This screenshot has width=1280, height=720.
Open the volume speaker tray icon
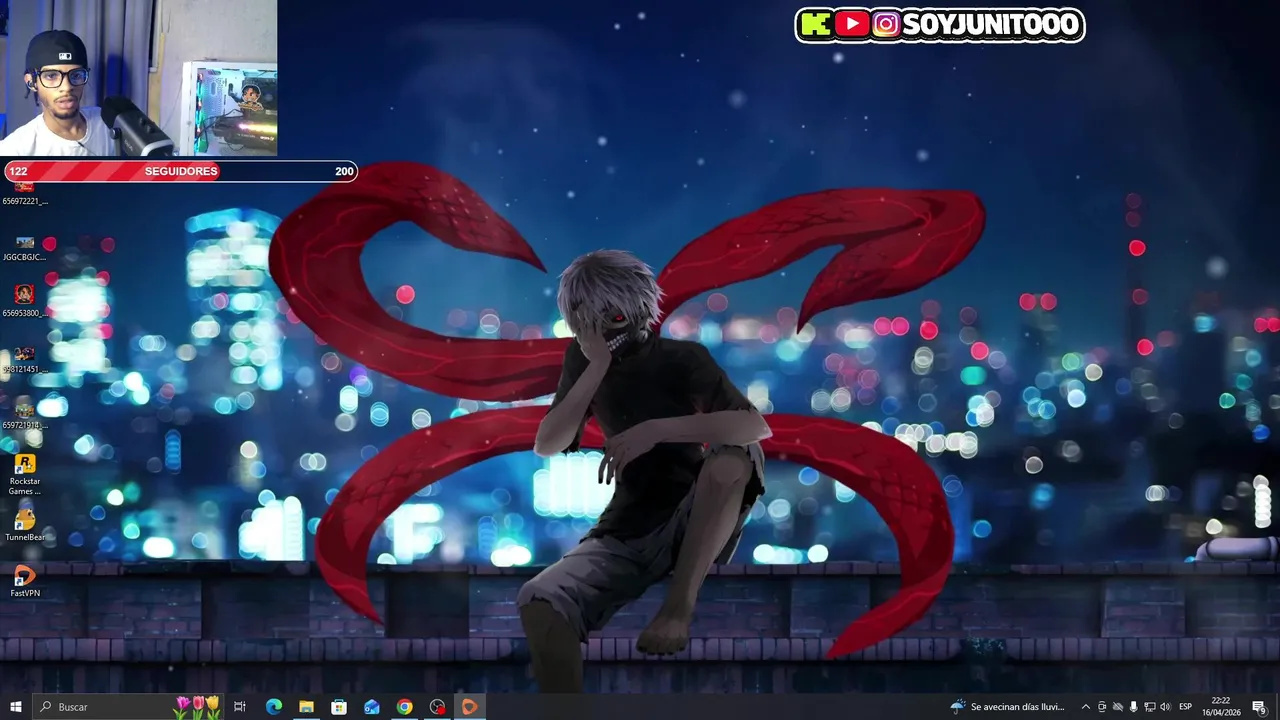coord(1165,707)
